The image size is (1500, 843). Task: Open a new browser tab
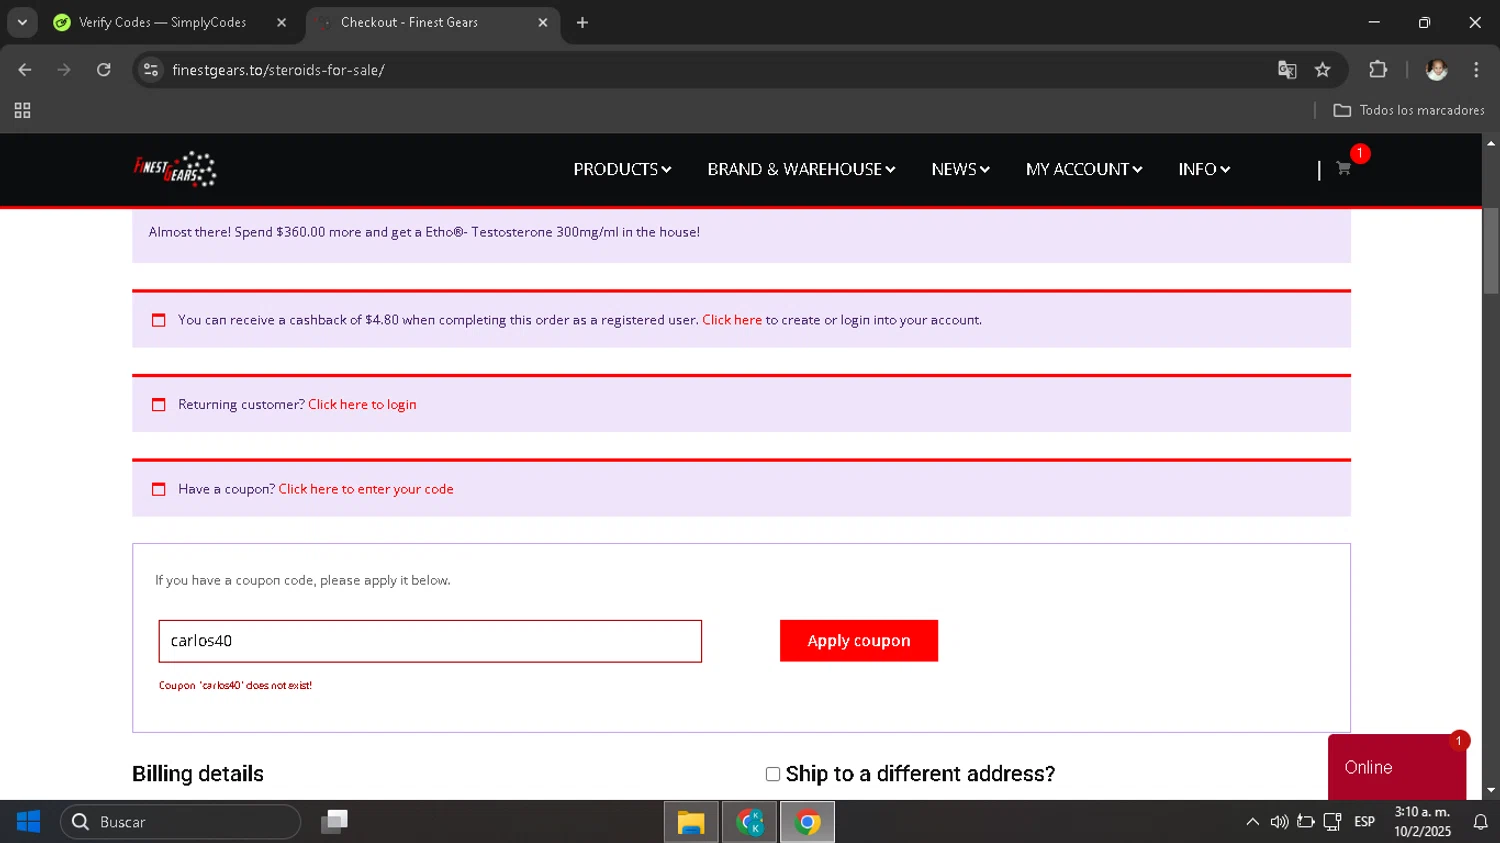click(x=582, y=22)
